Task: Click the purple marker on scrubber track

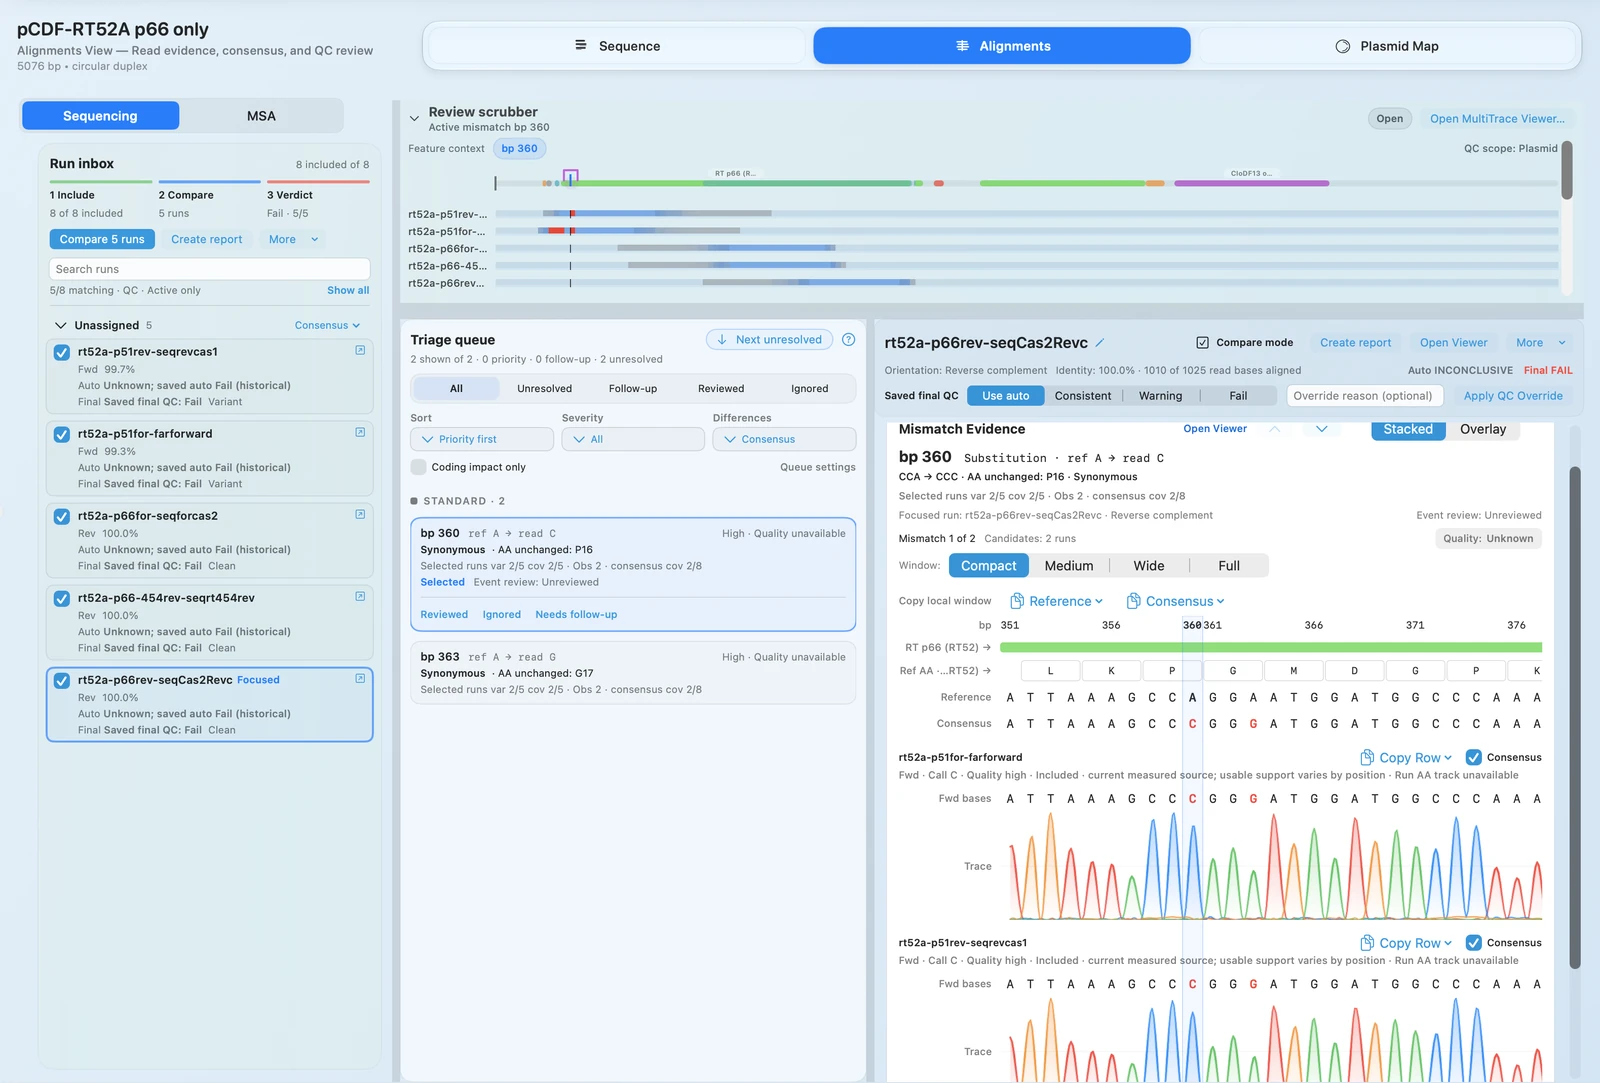Action: 570,177
